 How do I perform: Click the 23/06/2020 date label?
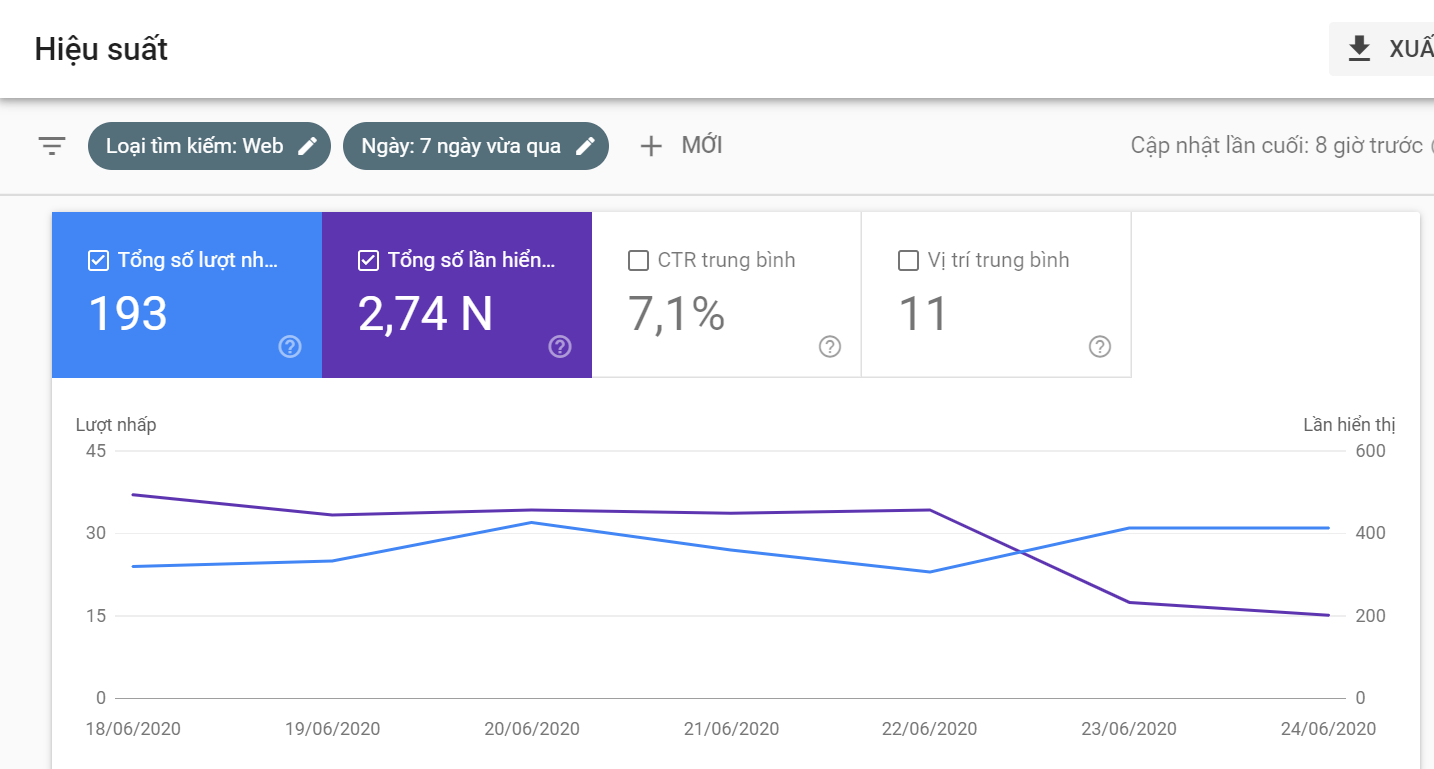tap(1129, 729)
